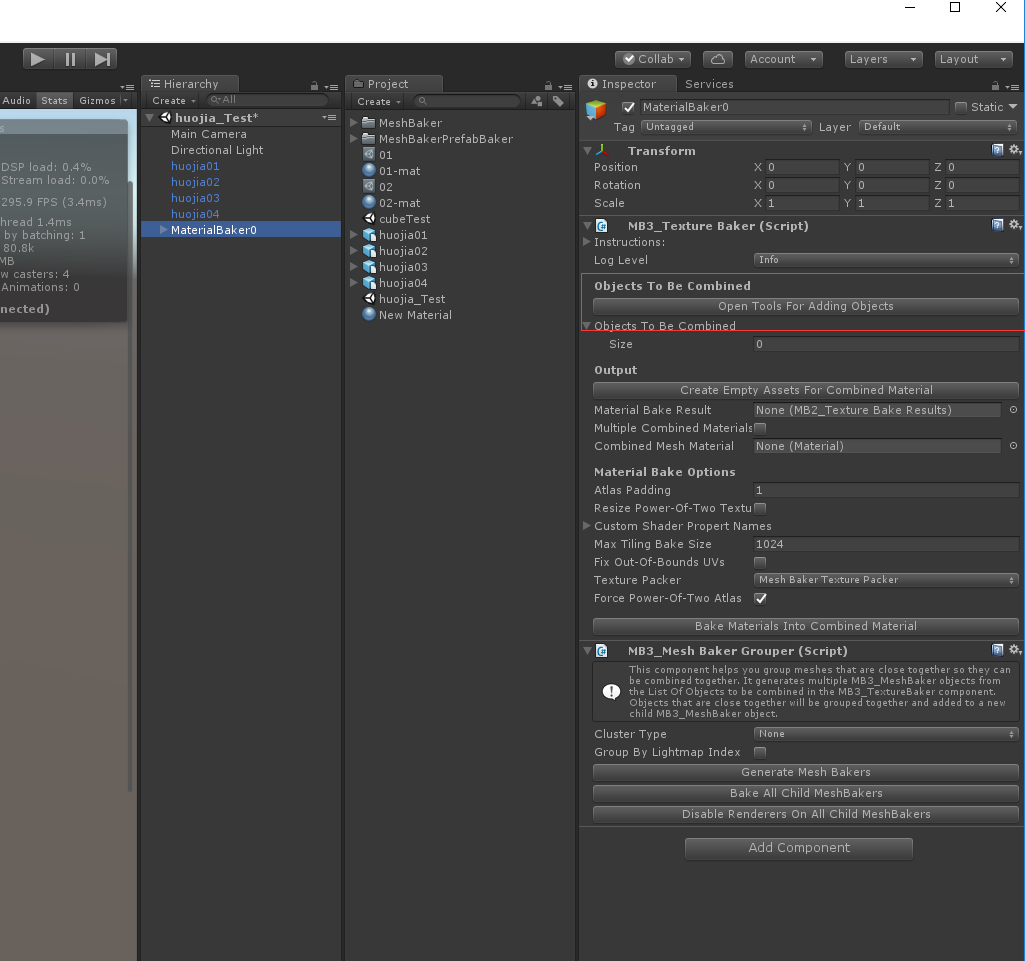Select the Gizmos tab in Game view
1025x961 pixels.
95,100
